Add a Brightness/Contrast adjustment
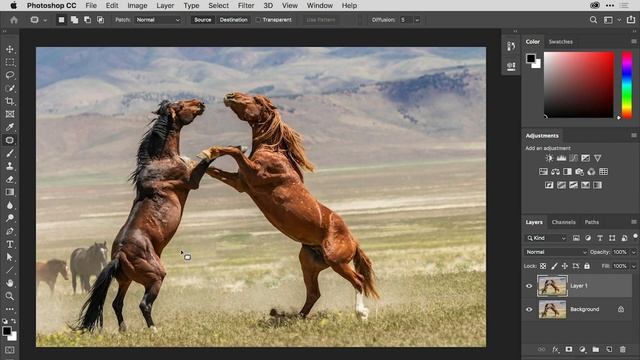Image resolution: width=640 pixels, height=360 pixels. (x=549, y=158)
